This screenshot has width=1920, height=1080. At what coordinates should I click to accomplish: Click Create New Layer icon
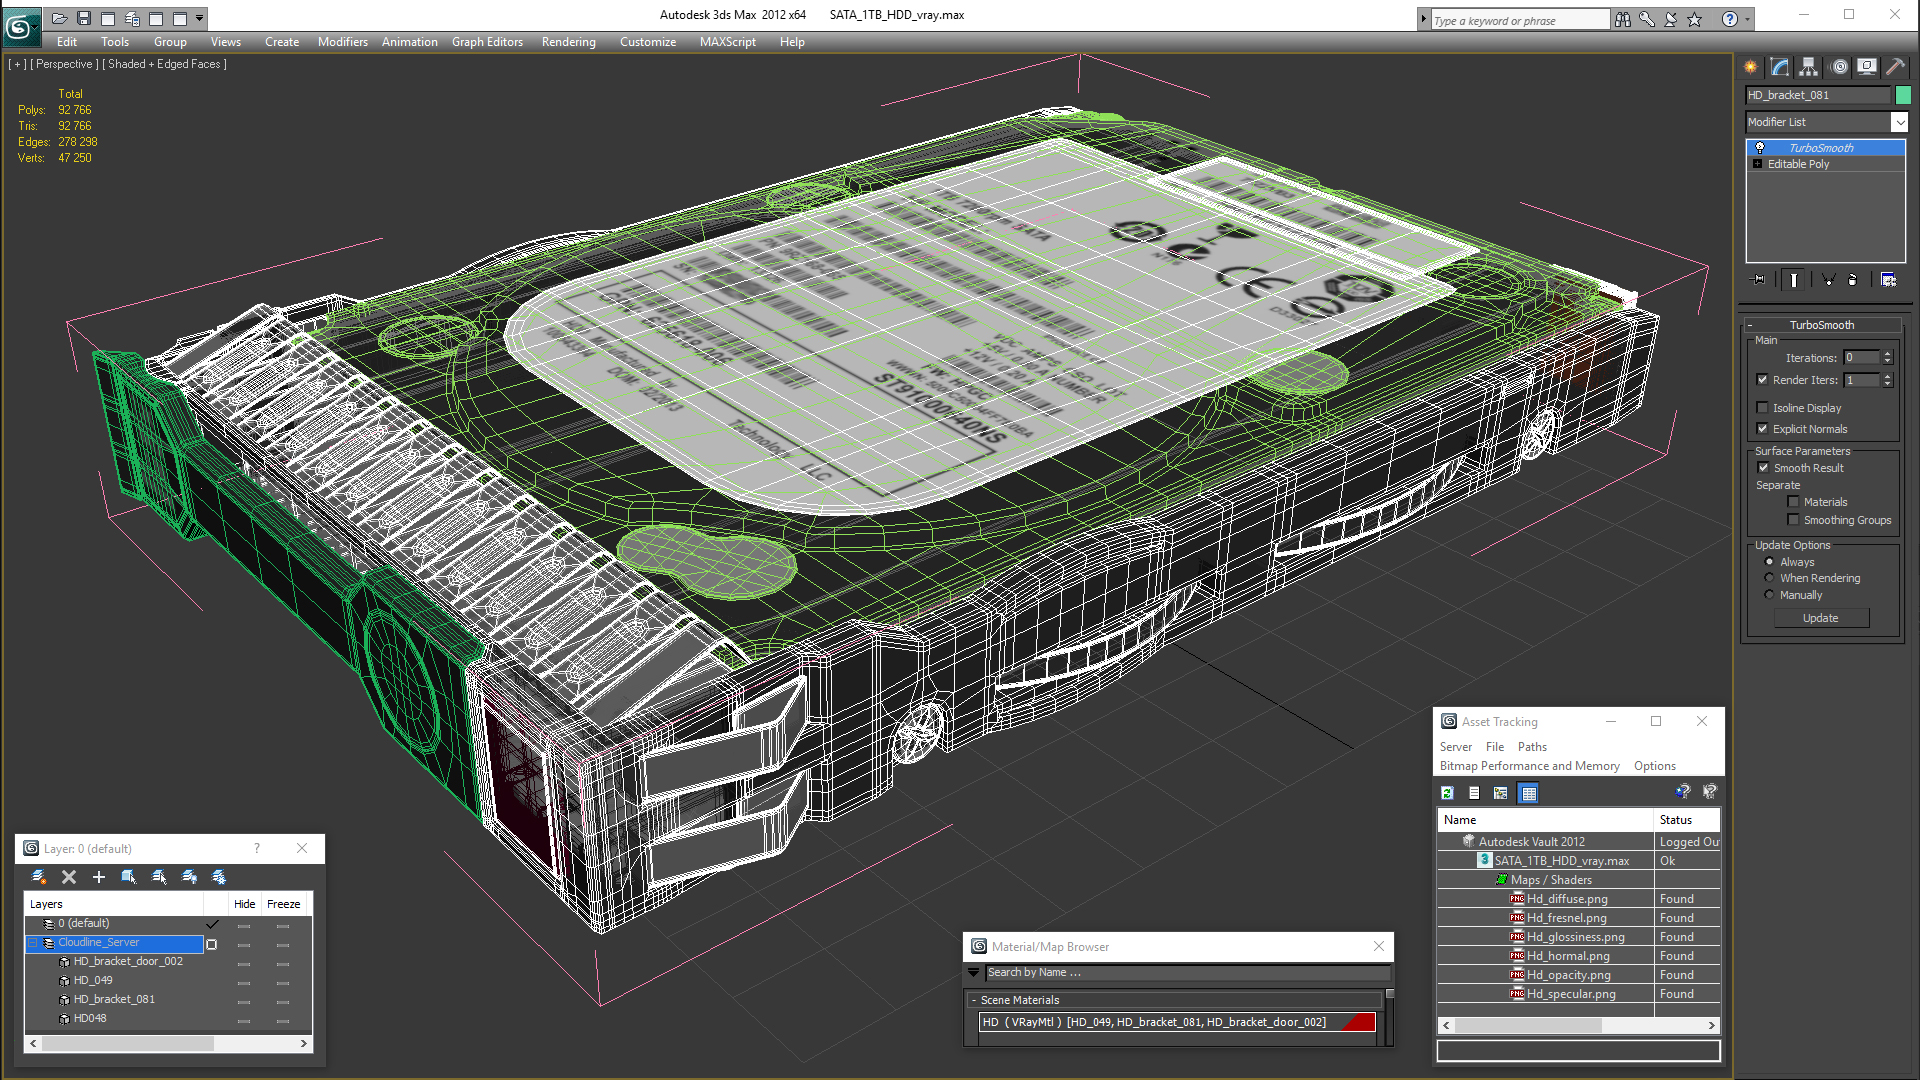coord(39,877)
